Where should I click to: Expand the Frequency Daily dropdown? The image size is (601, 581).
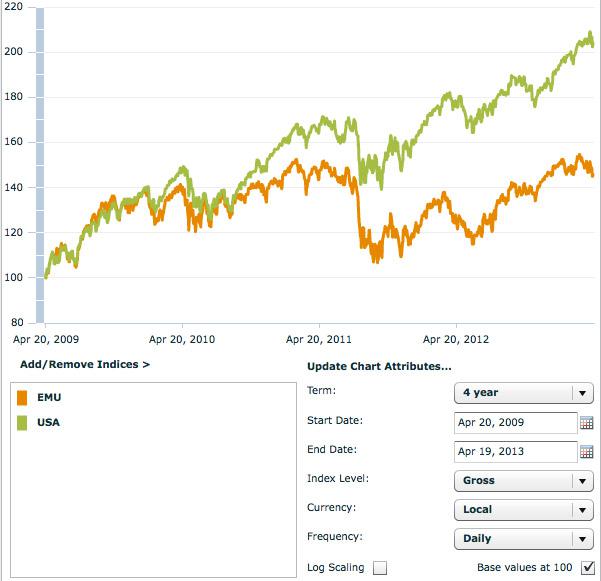point(523,539)
